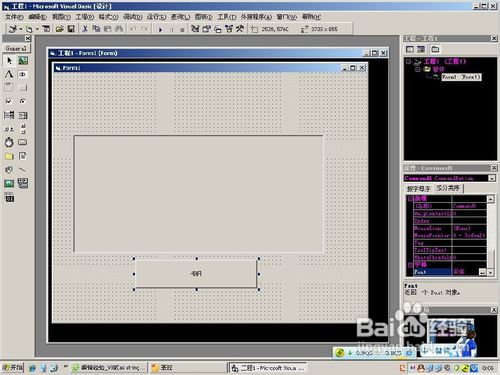
Task: Click the selected command button on Form1
Action: 196,274
